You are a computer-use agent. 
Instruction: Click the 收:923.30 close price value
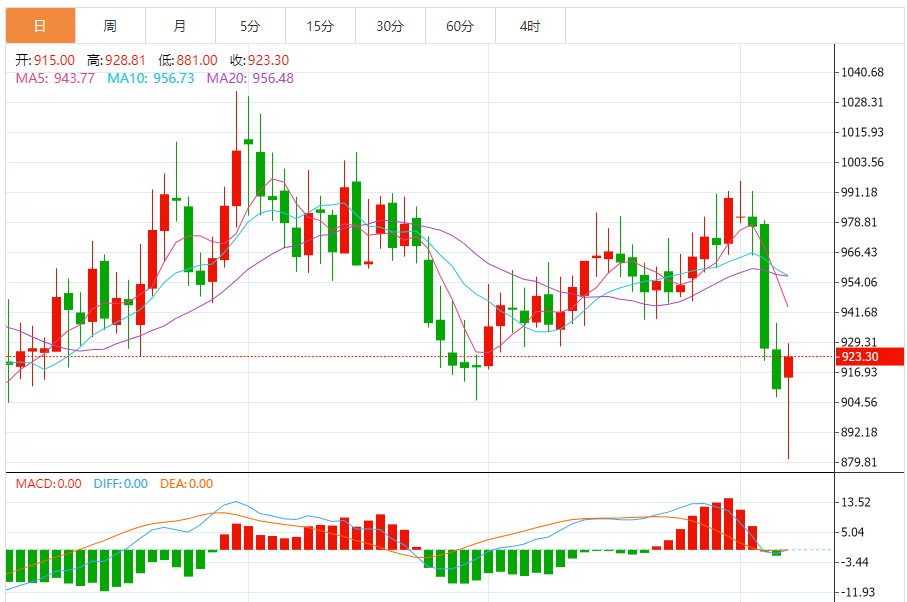[260, 60]
